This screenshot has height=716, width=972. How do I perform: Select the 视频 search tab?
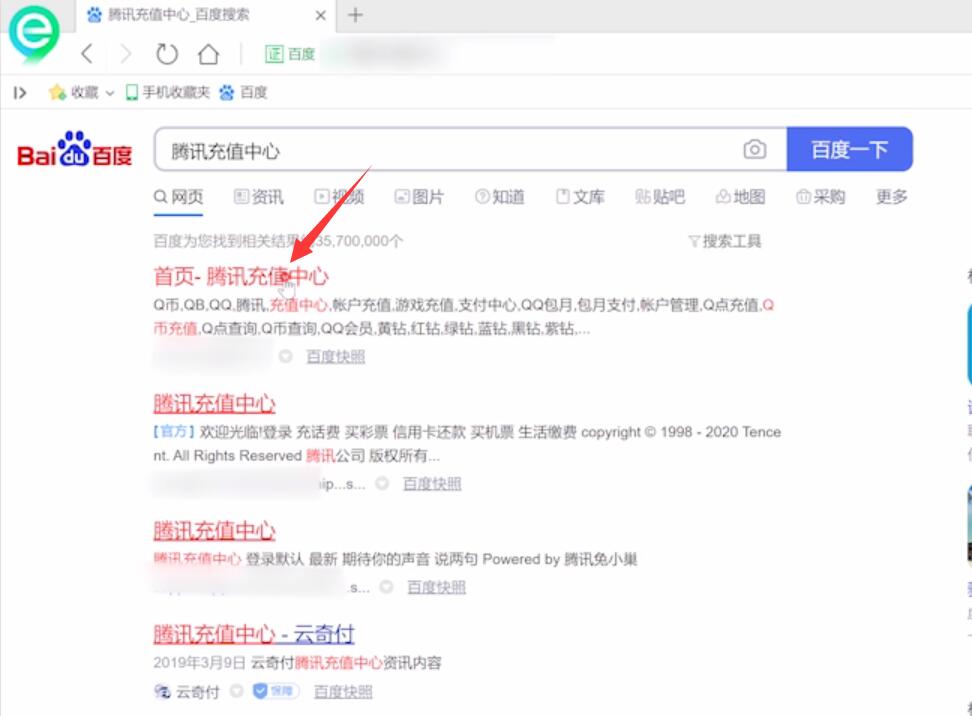click(339, 197)
